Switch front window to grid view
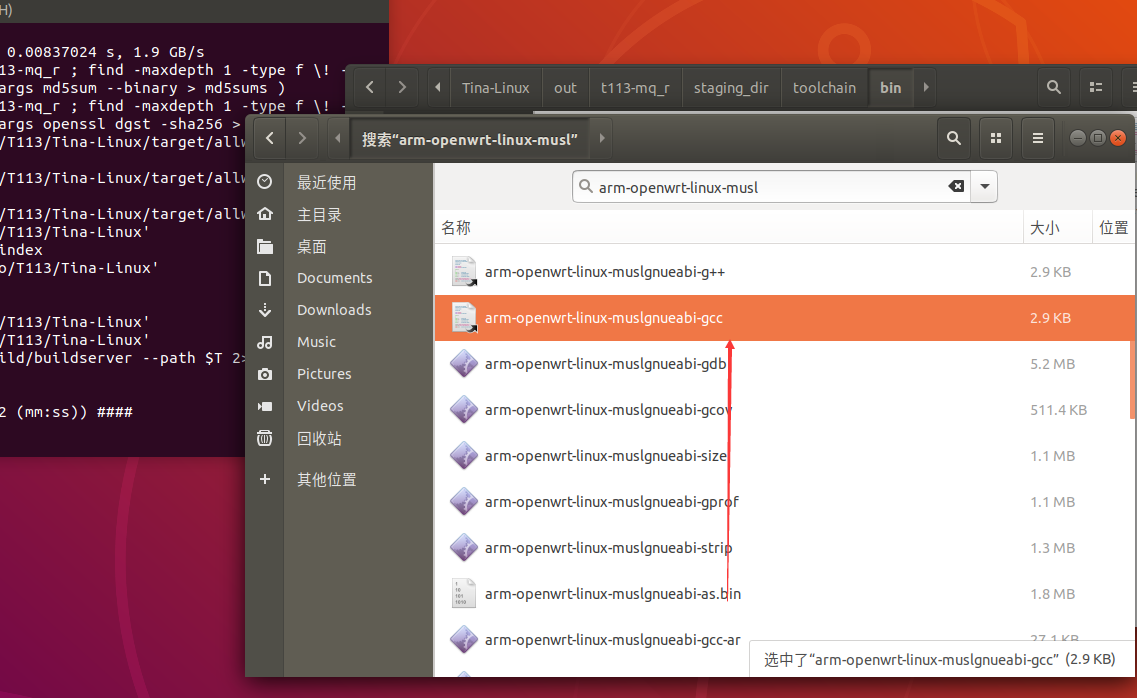Image resolution: width=1137 pixels, height=698 pixels. coord(996,138)
